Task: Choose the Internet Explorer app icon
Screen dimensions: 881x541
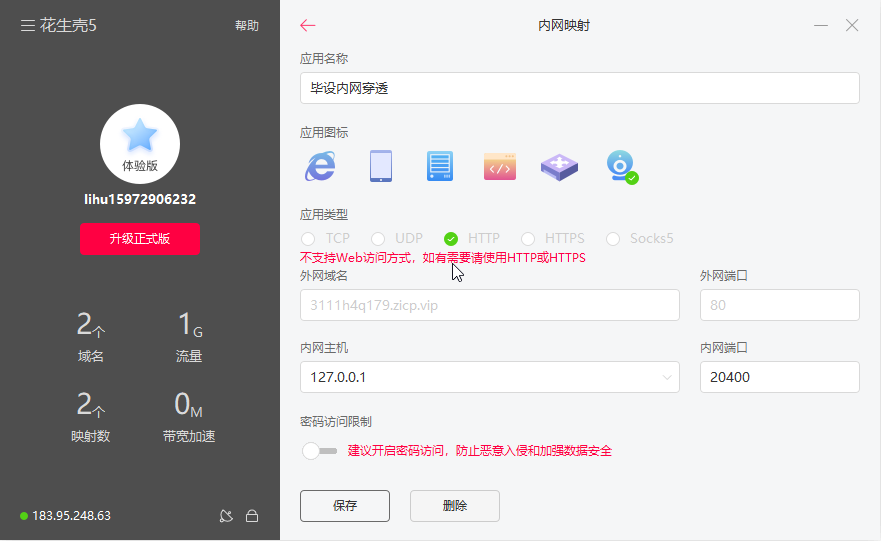Action: 321,166
